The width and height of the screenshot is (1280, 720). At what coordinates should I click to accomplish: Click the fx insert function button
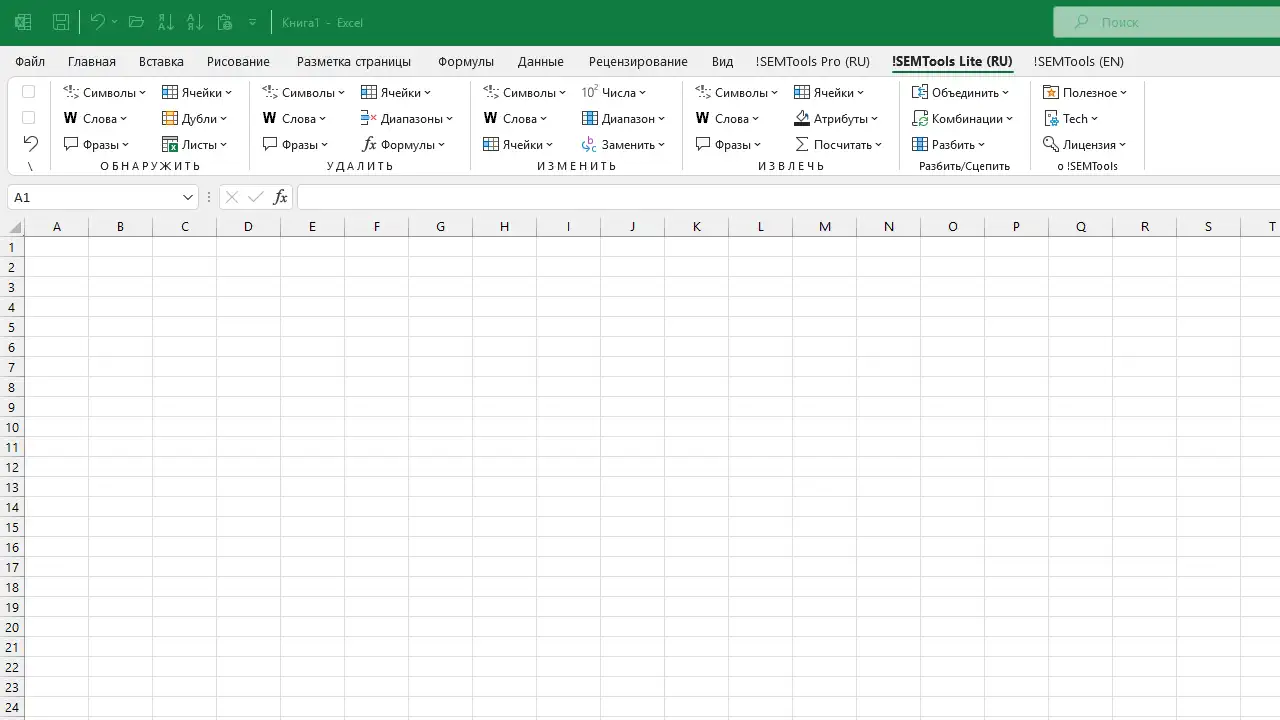click(280, 197)
